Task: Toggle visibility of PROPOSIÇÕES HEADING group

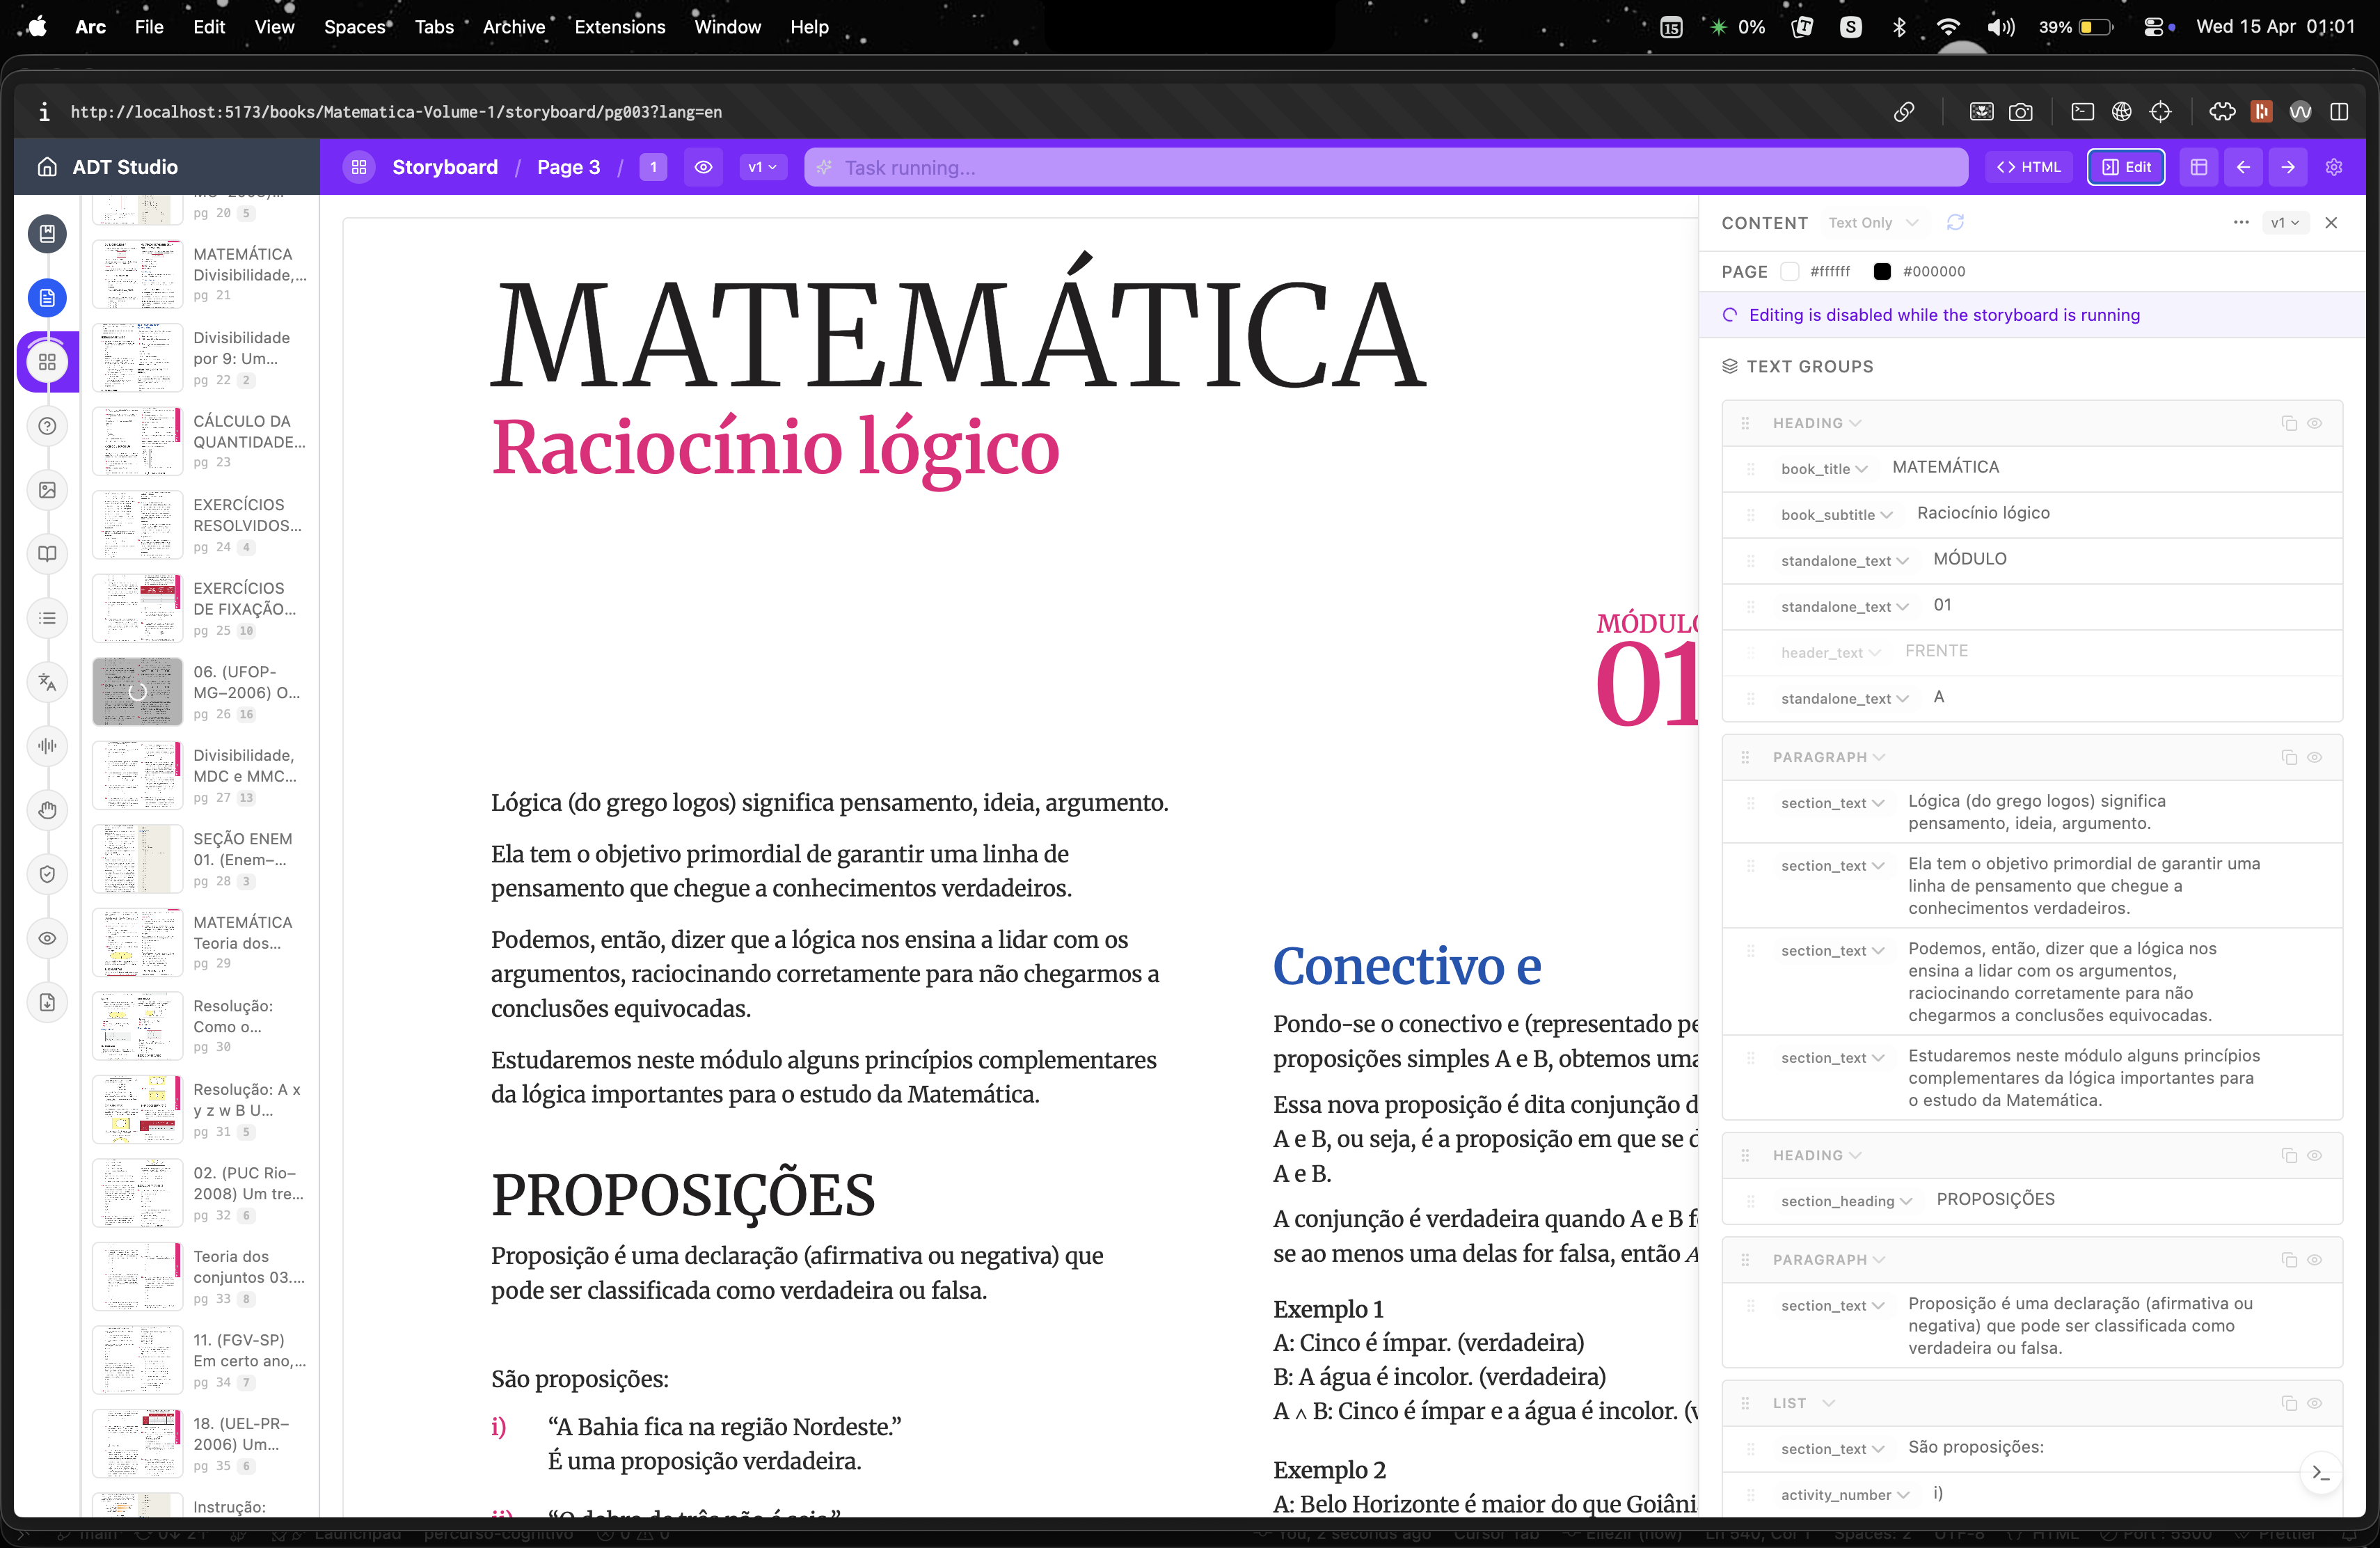Action: point(2314,1155)
